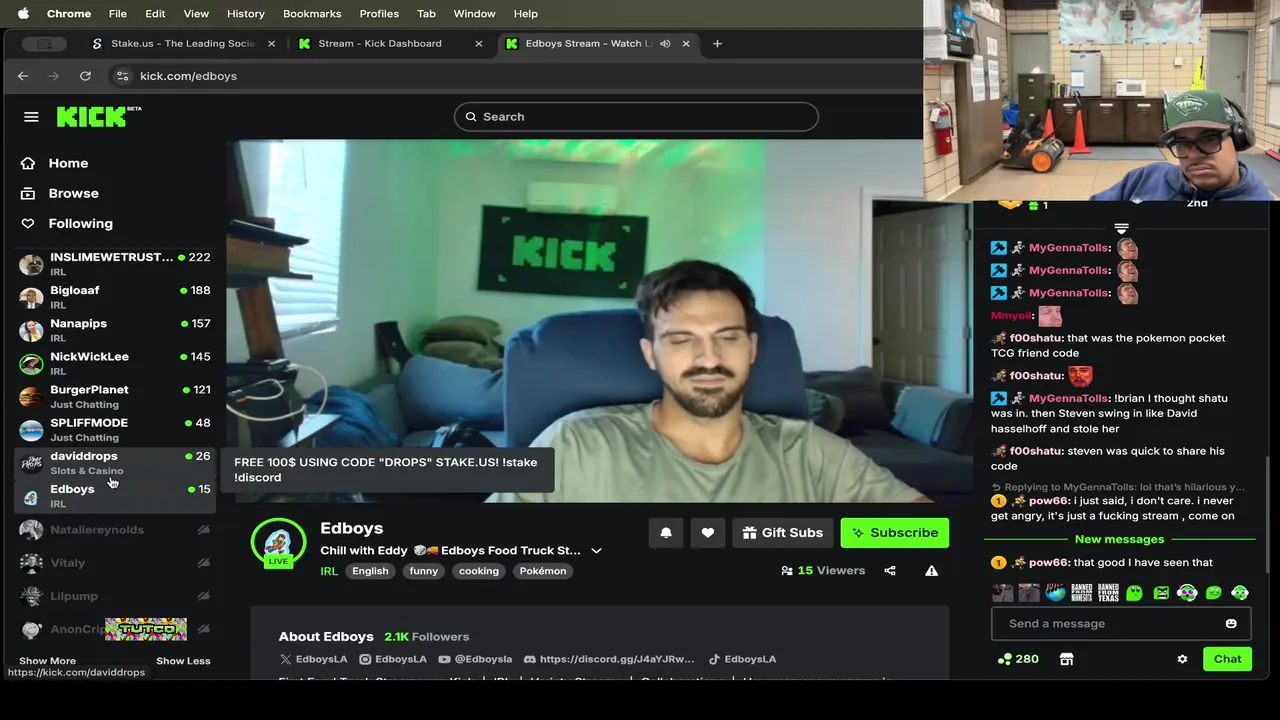Switch to Stake.us browser tab
Image resolution: width=1280 pixels, height=720 pixels.
[182, 44]
